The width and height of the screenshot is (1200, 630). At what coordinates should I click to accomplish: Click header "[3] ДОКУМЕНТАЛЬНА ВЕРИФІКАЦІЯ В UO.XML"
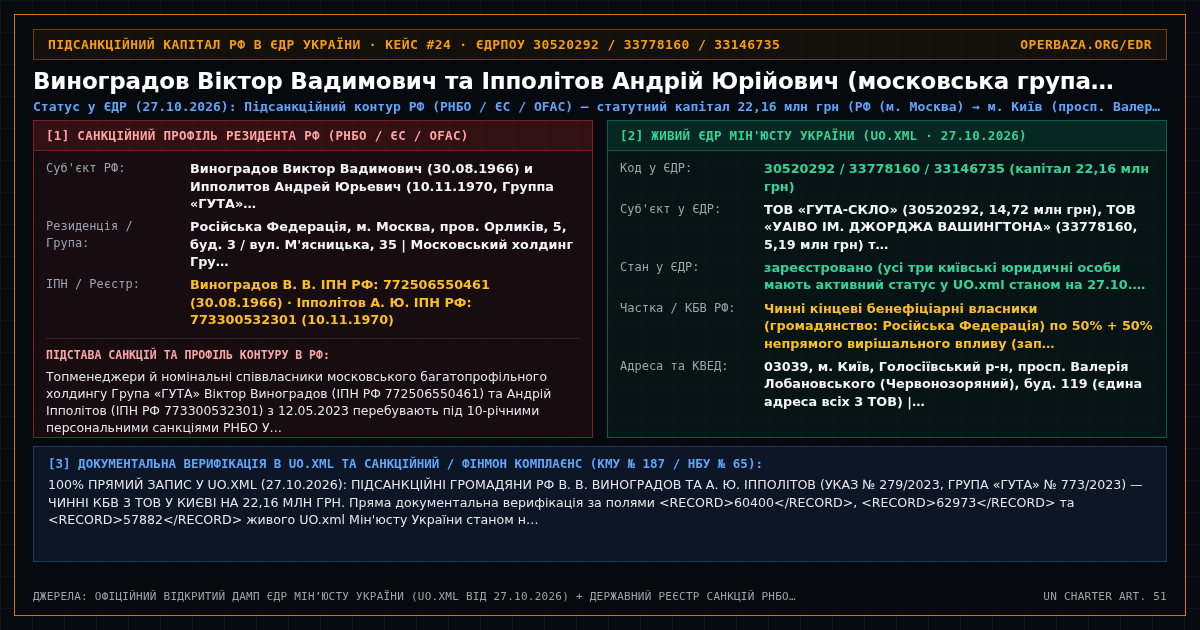[405, 464]
